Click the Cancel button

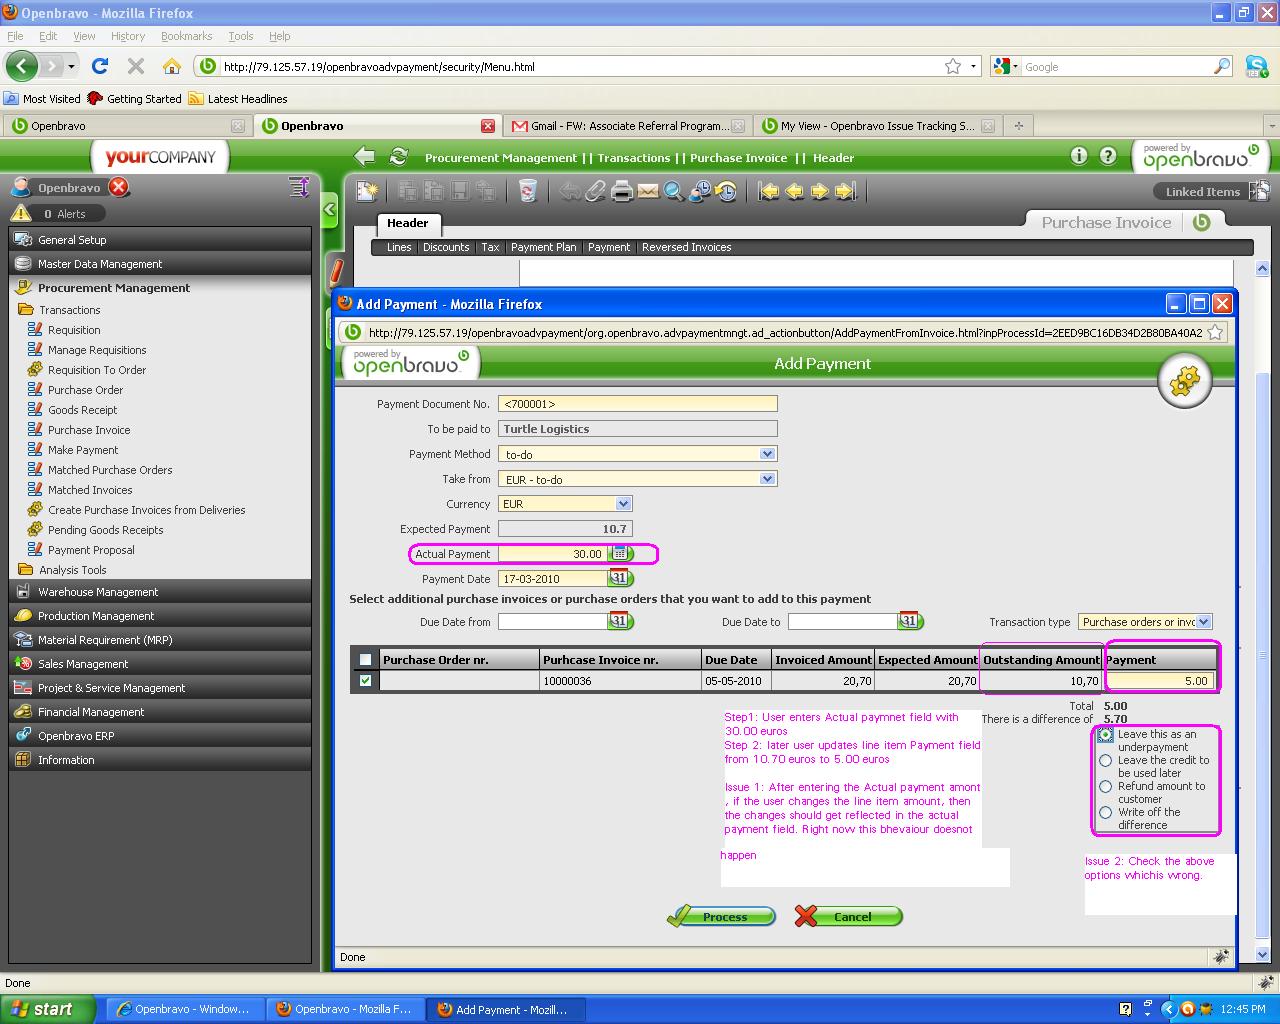coord(850,916)
